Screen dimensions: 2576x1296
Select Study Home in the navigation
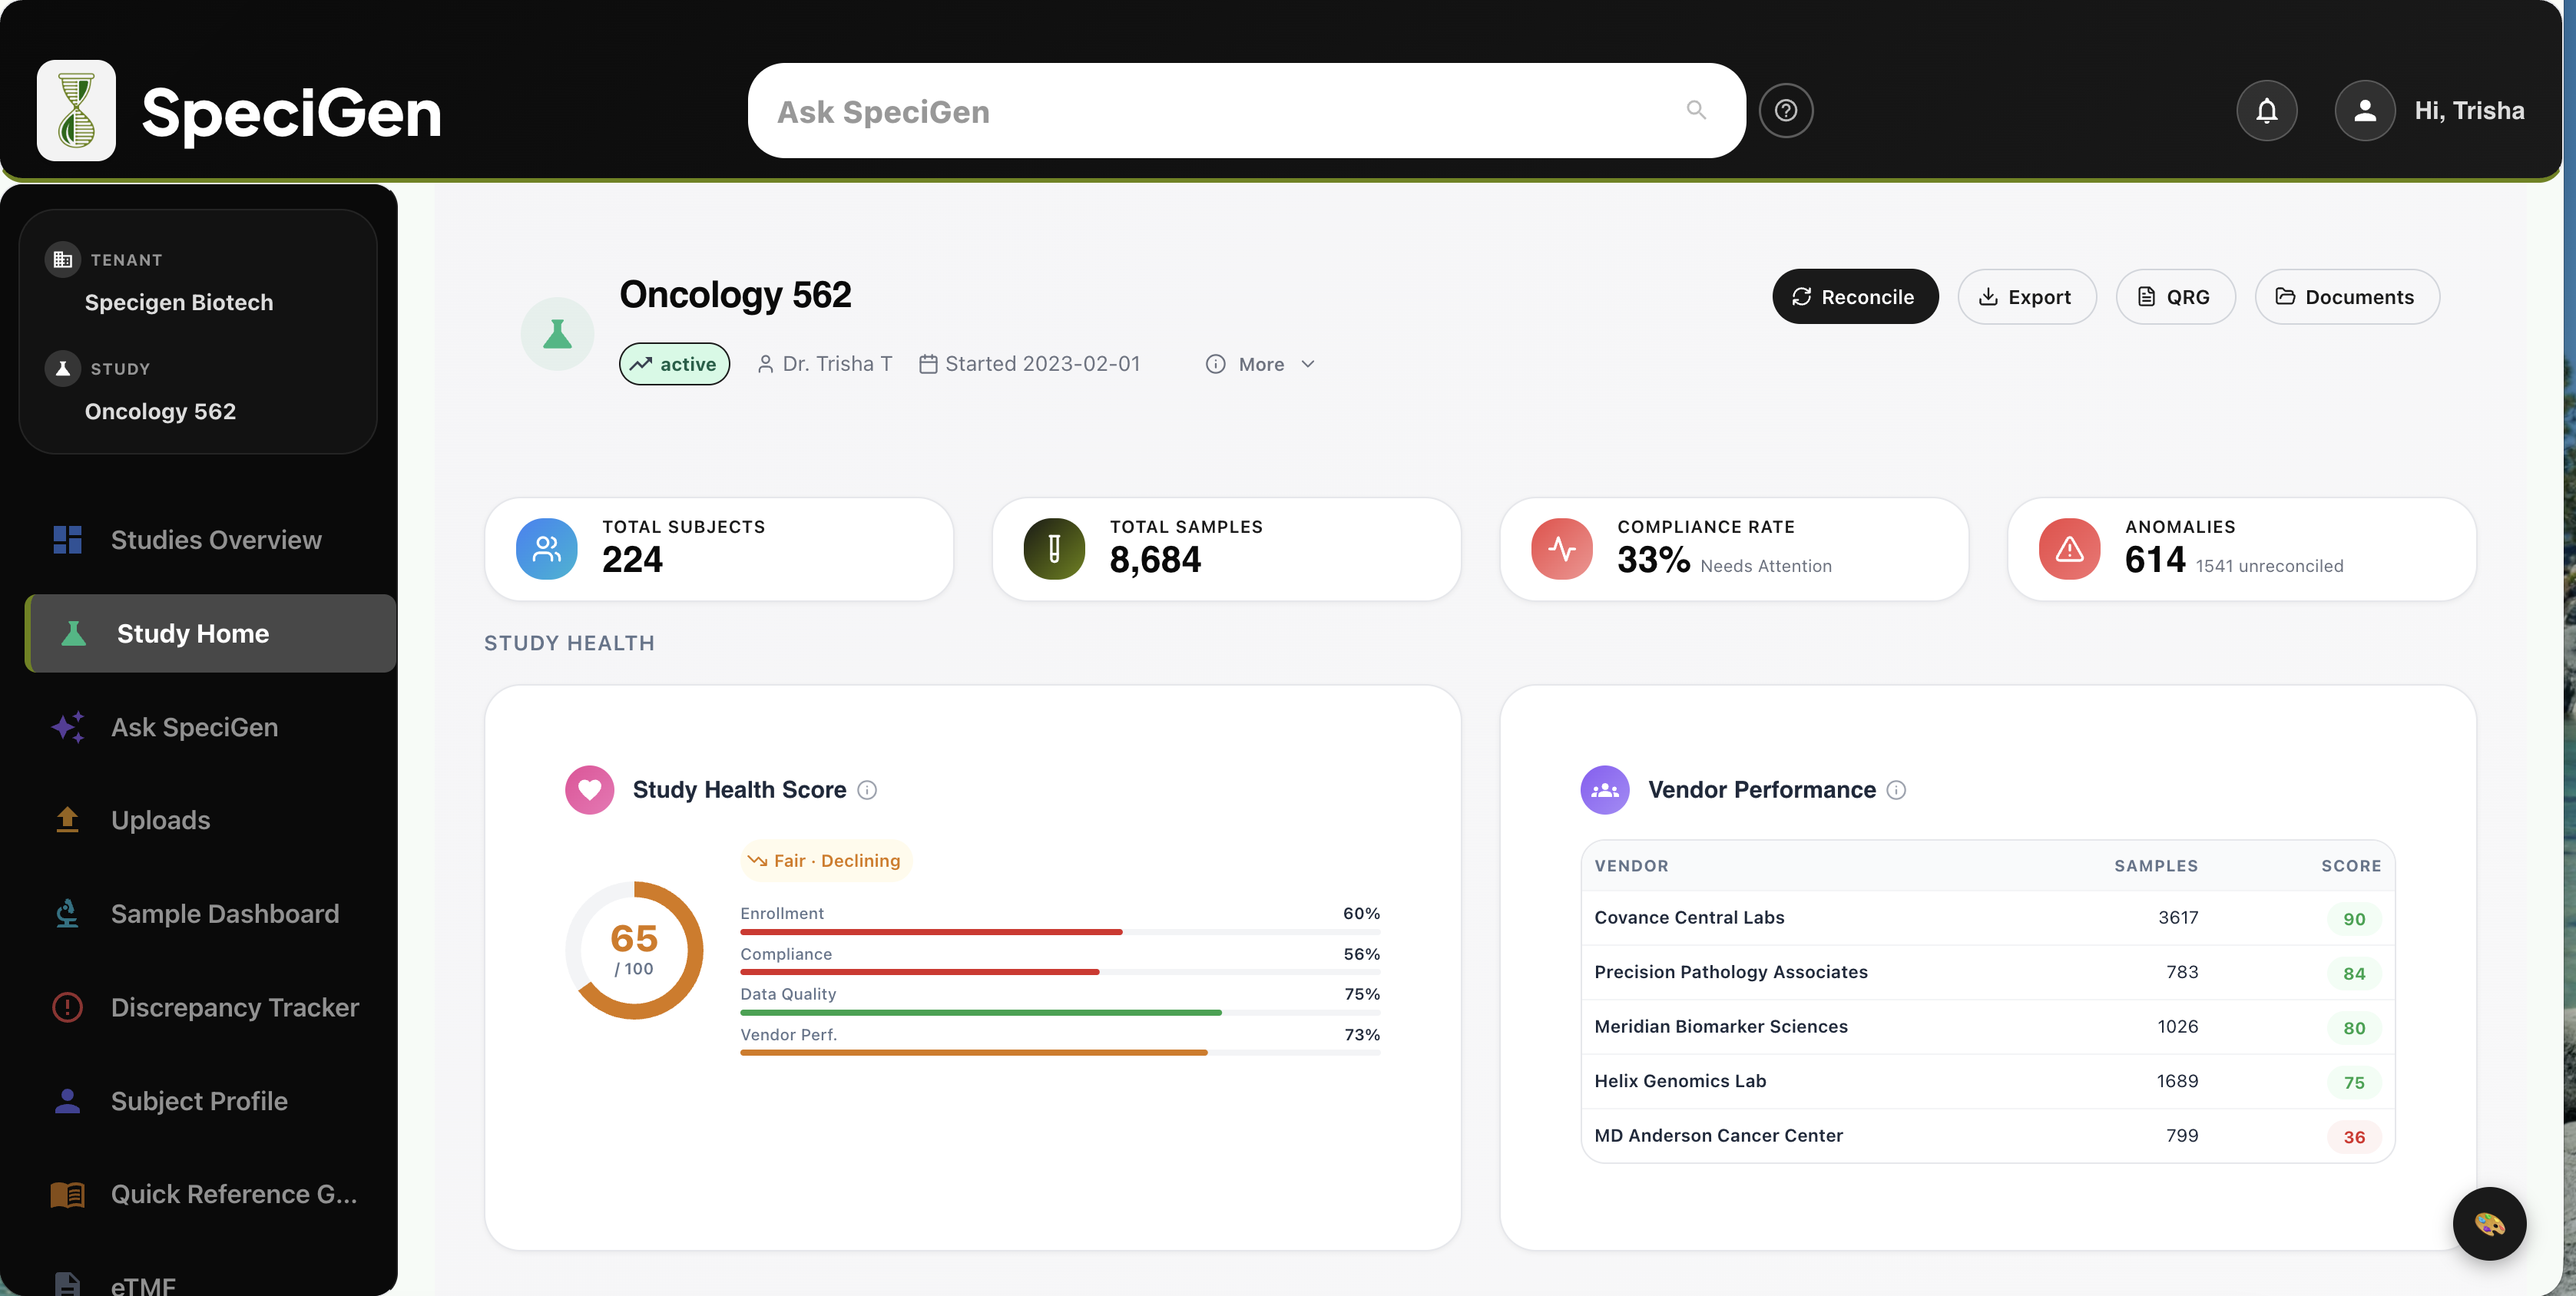(193, 633)
